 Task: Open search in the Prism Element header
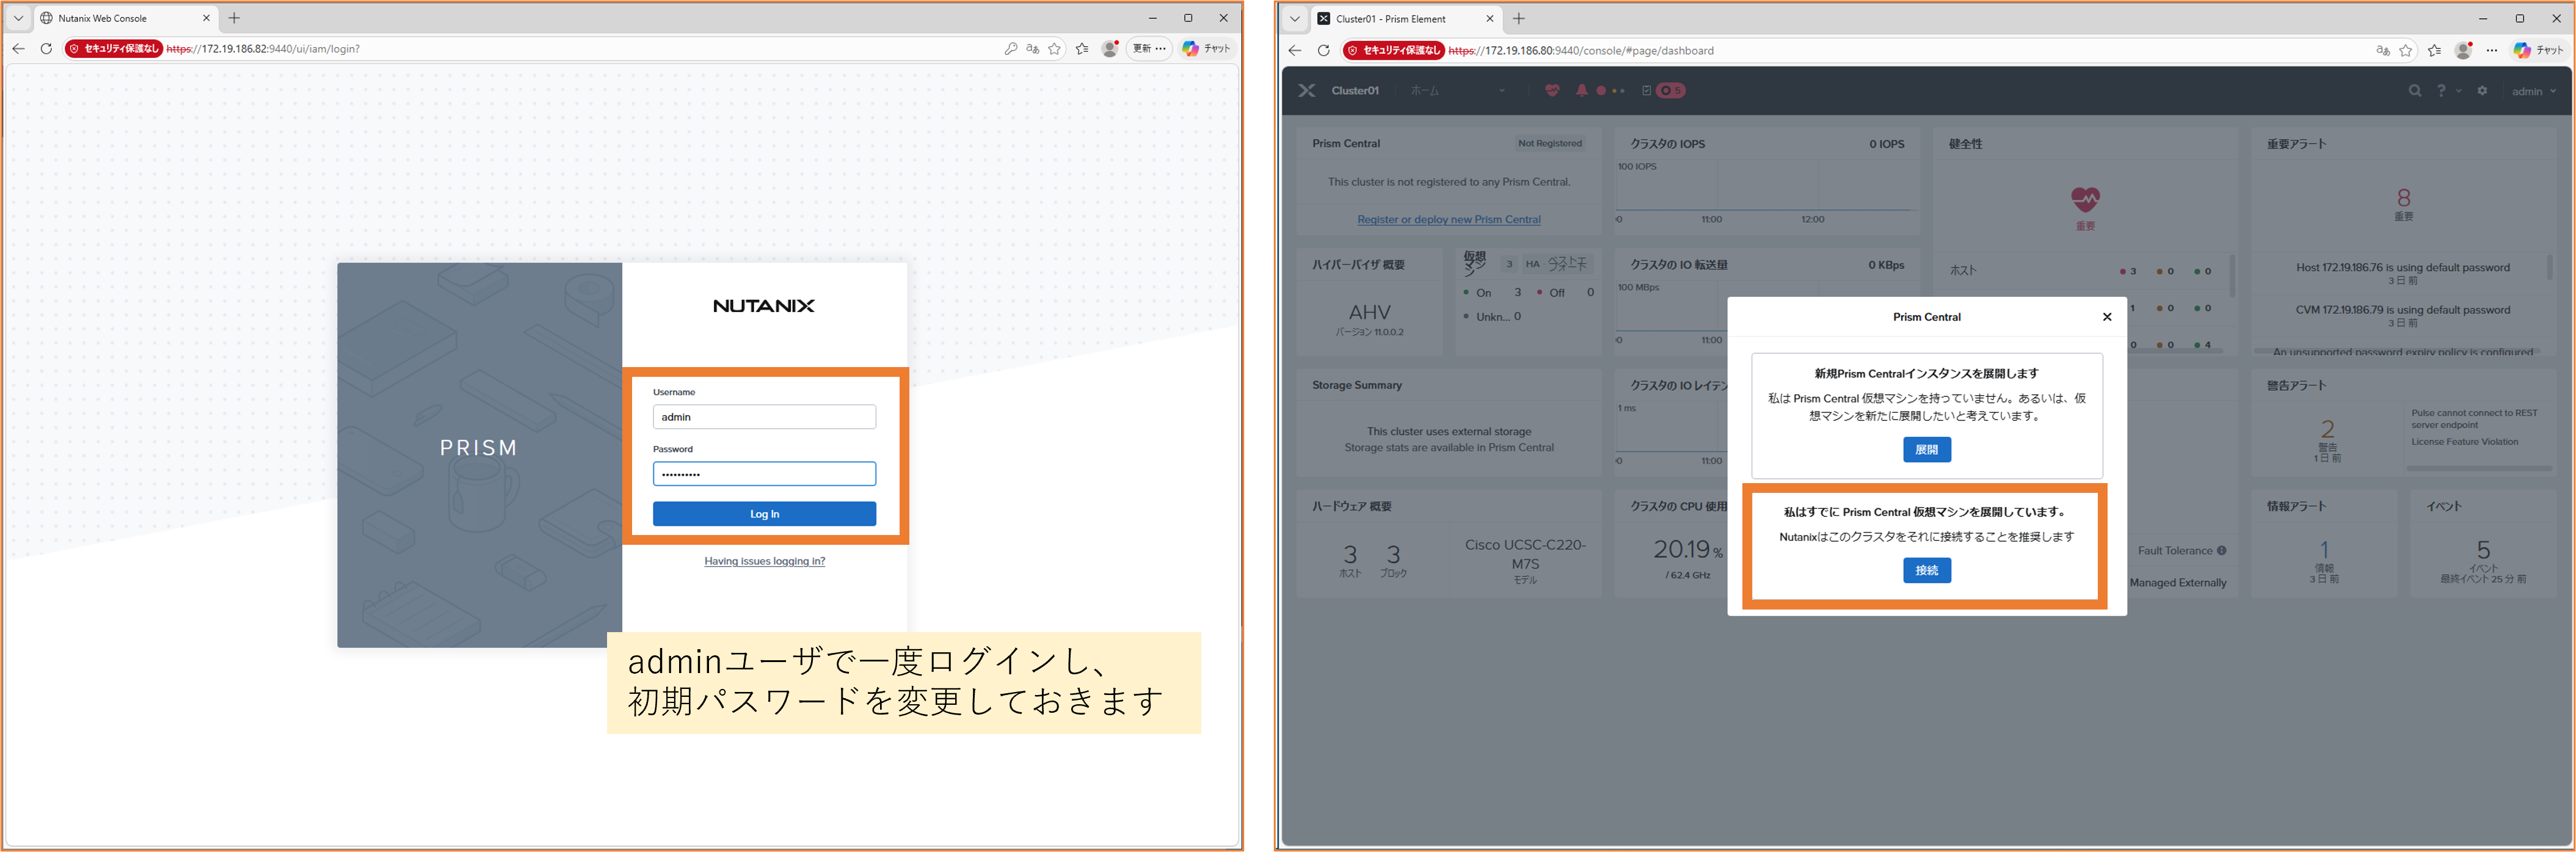pyautogui.click(x=2414, y=90)
